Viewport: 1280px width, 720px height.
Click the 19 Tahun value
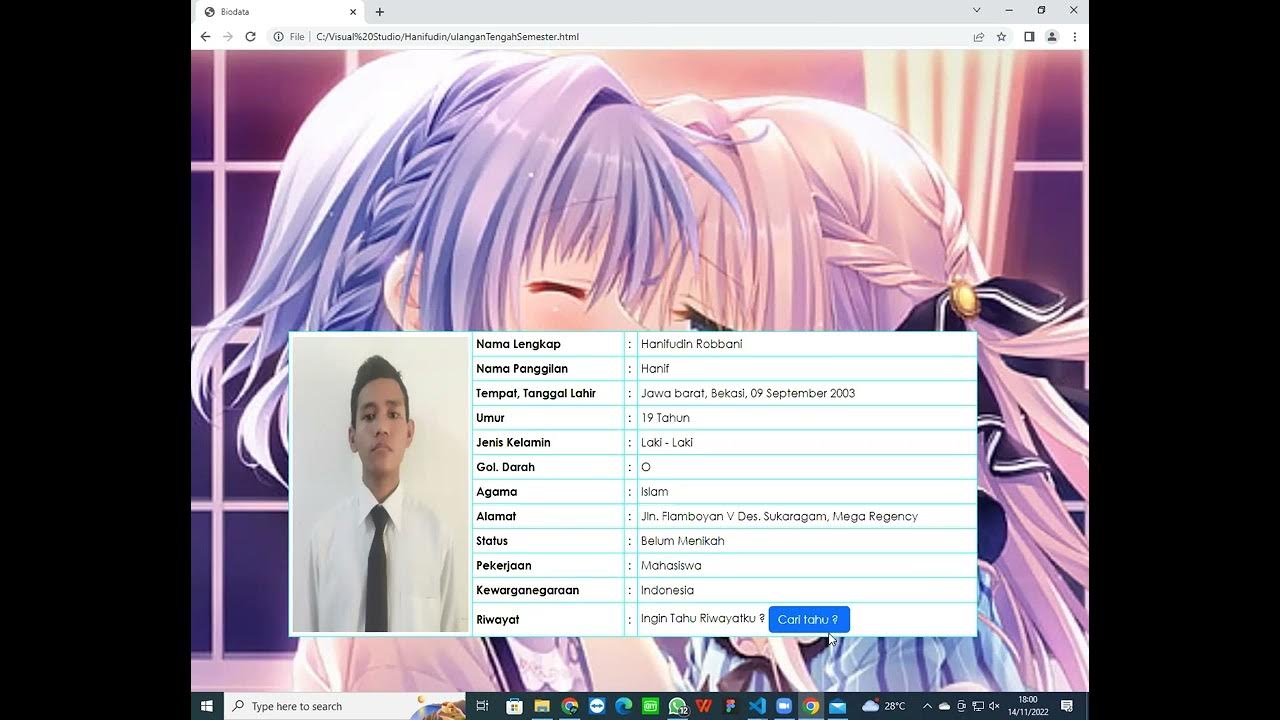pyautogui.click(x=665, y=418)
